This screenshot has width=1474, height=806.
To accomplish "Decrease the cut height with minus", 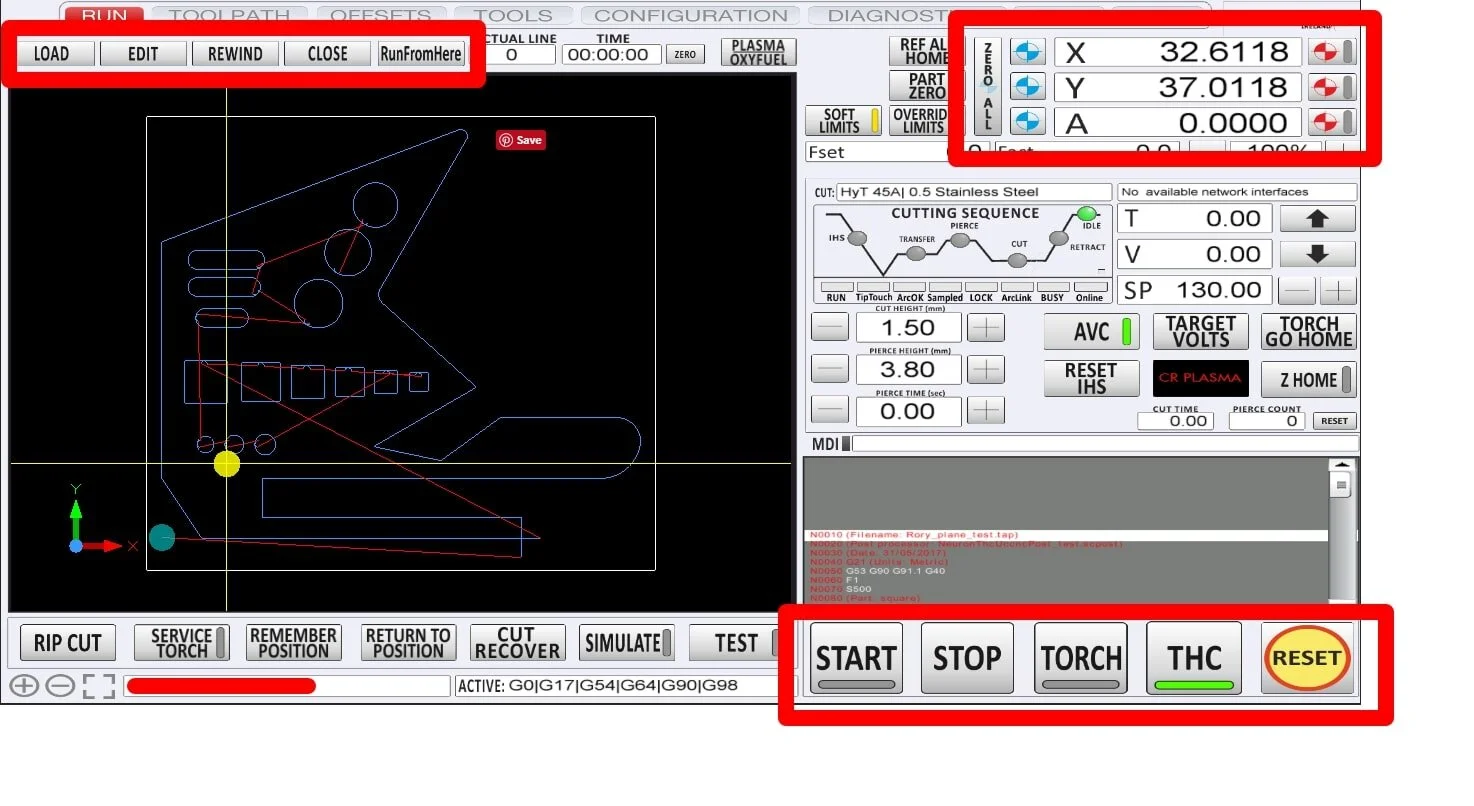I will tap(830, 327).
